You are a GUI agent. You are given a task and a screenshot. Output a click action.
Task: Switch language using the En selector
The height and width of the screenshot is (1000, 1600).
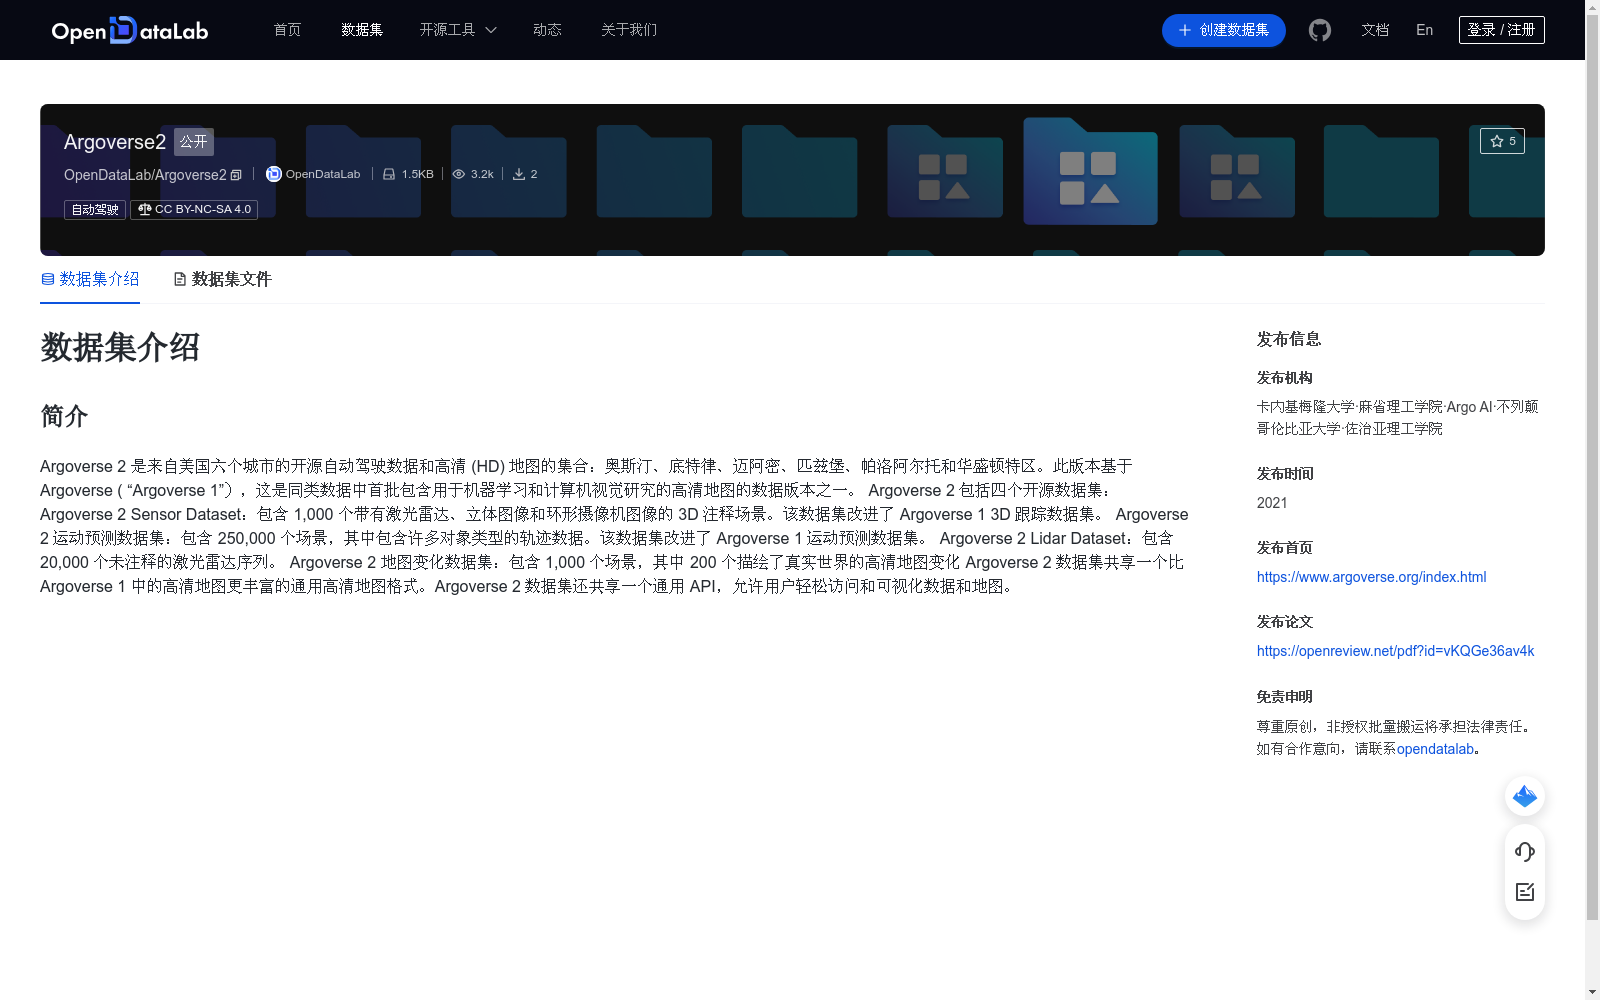click(x=1423, y=30)
